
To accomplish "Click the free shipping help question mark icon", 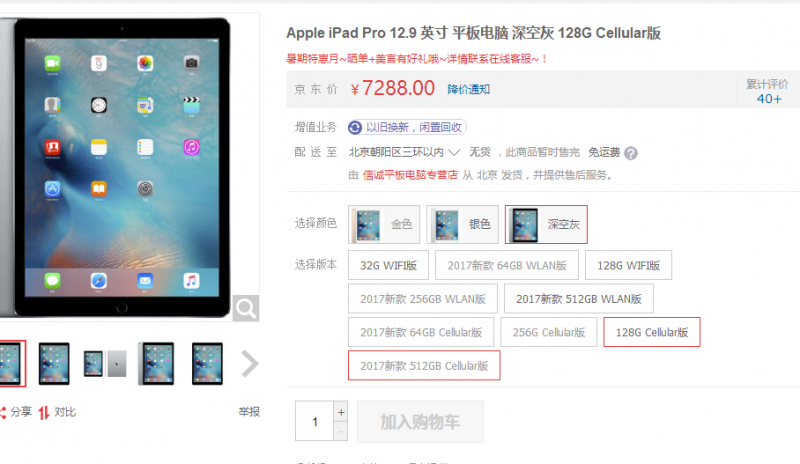I will [x=631, y=153].
